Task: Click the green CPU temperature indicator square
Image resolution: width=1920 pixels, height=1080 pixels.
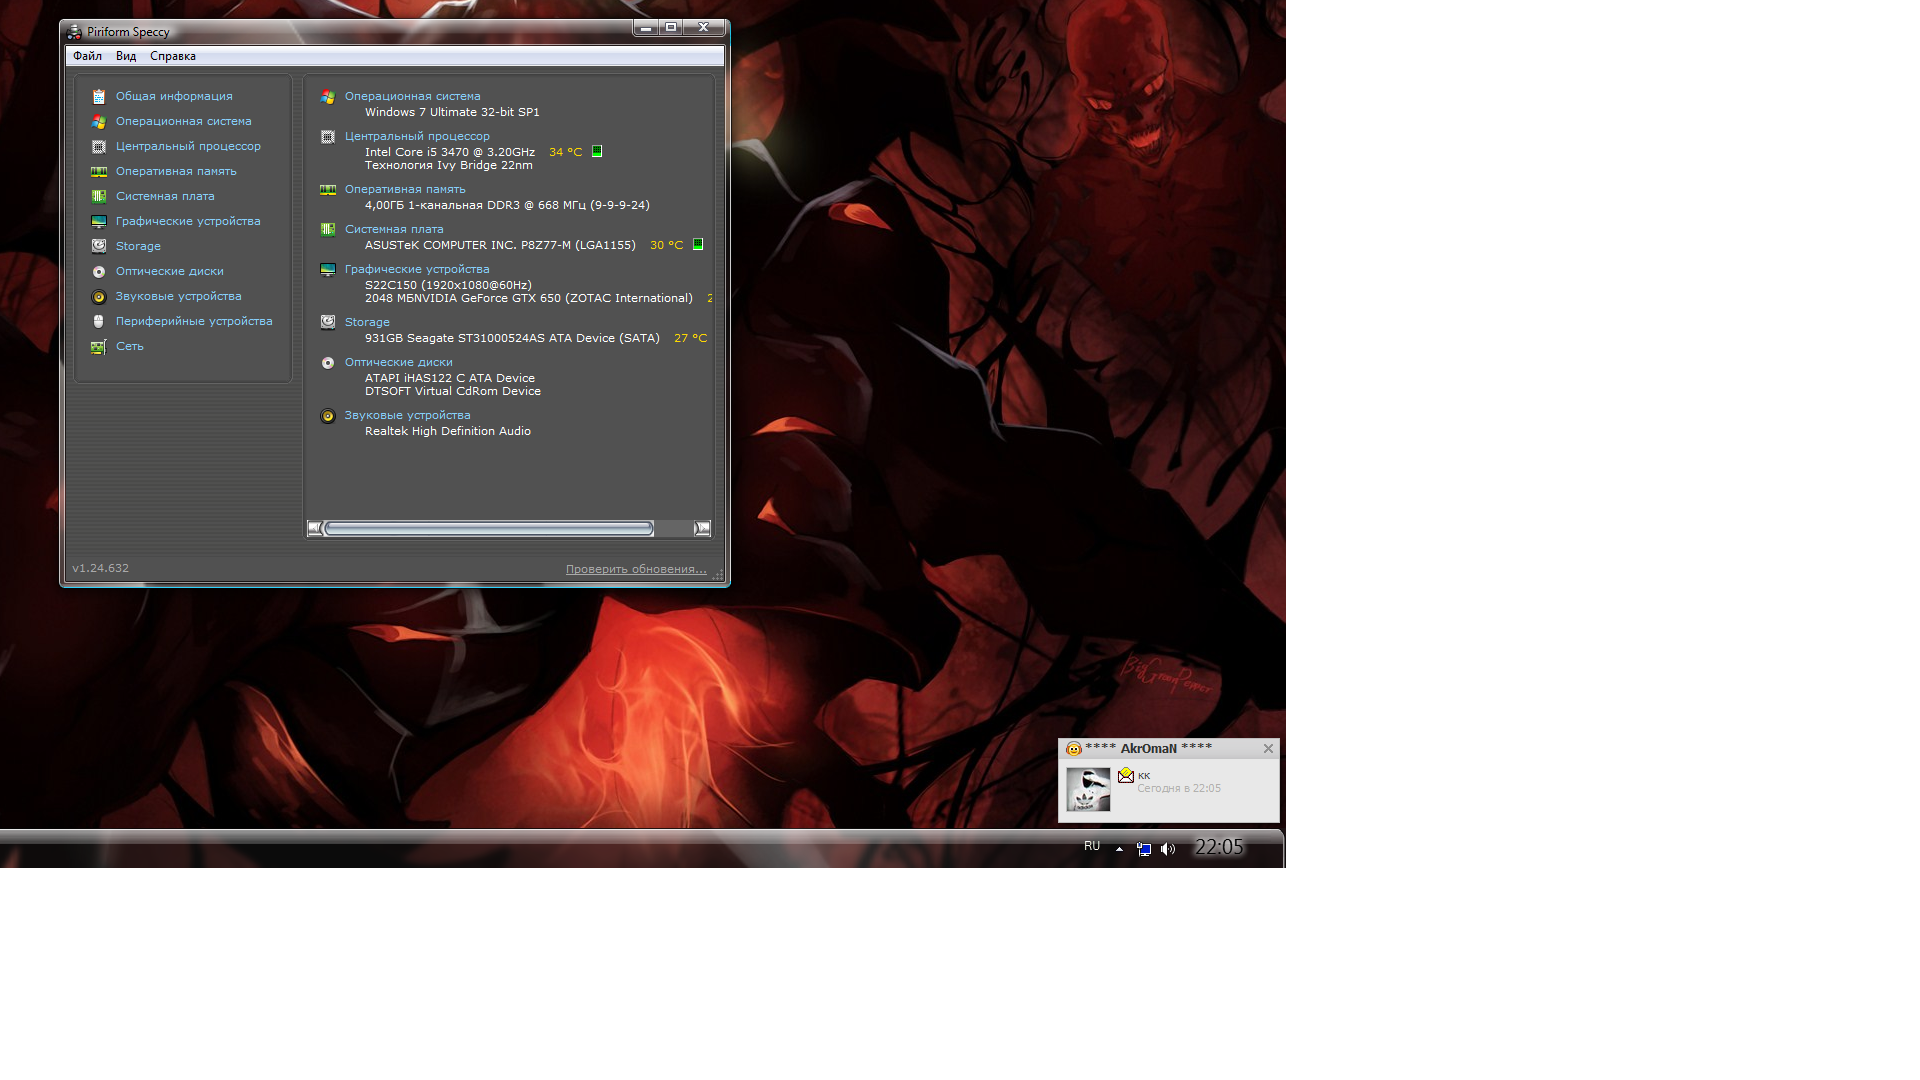Action: (x=597, y=151)
